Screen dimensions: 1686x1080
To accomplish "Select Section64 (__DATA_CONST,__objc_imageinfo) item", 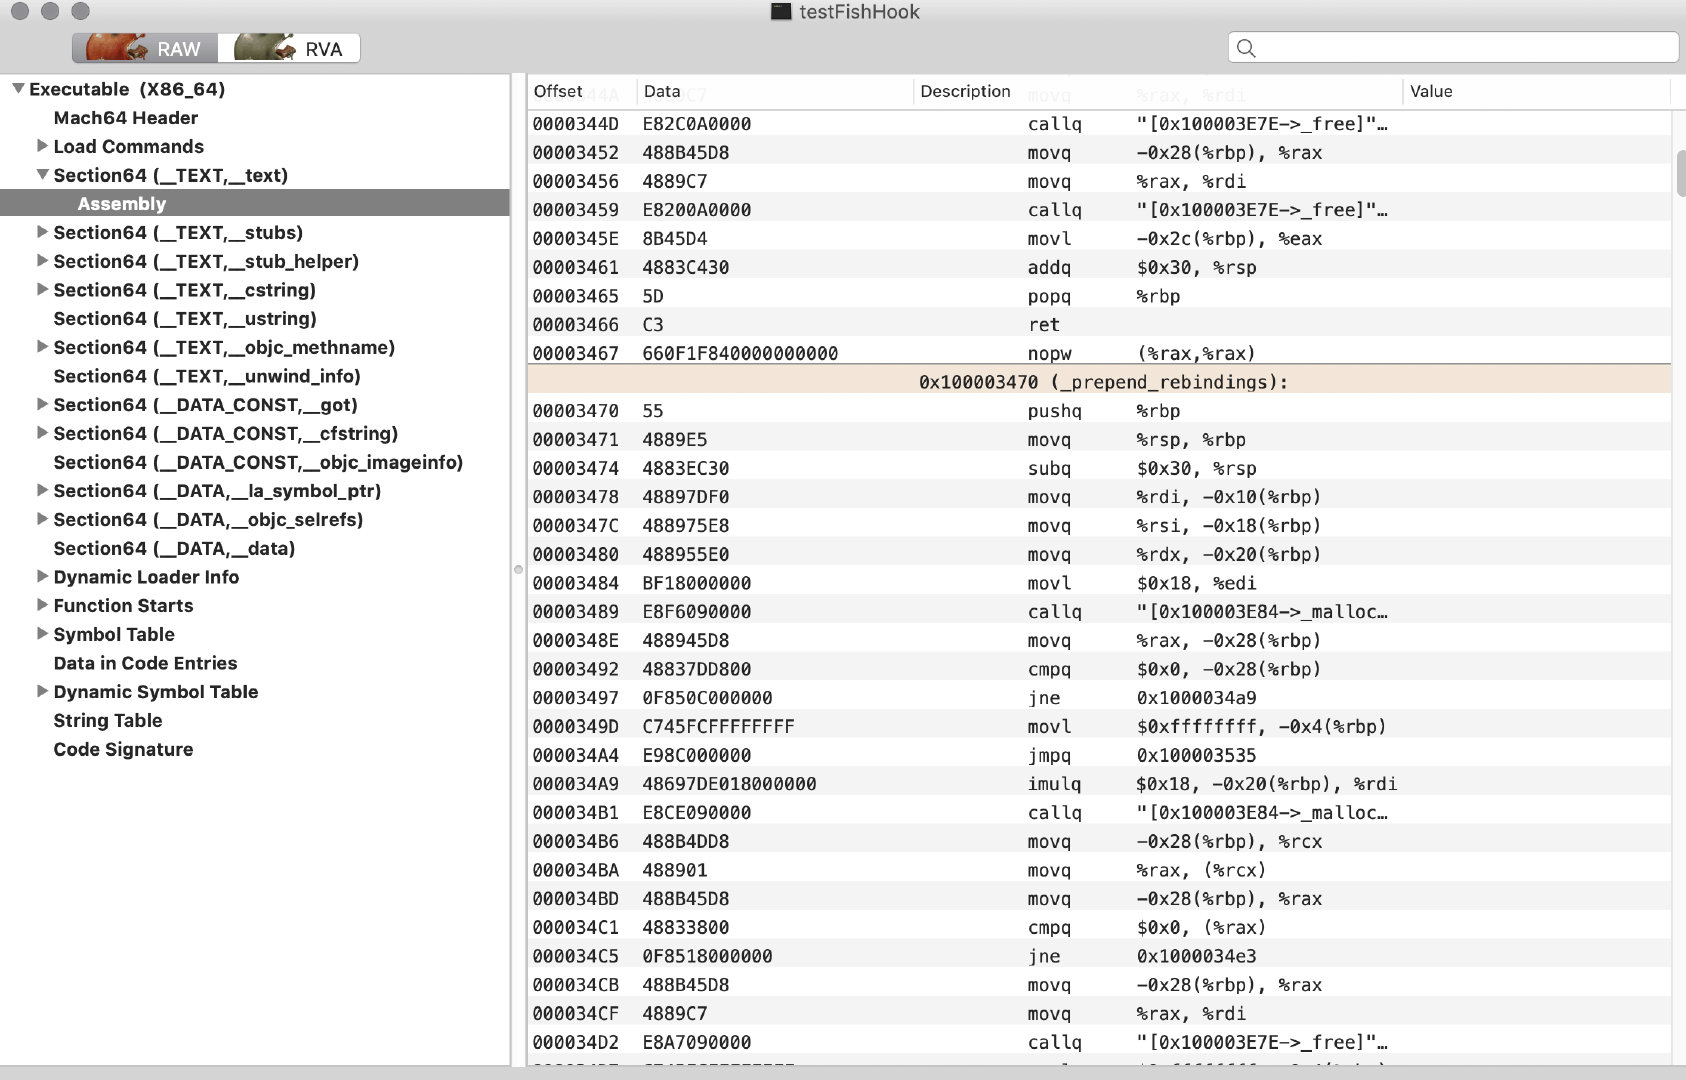I will [x=258, y=462].
